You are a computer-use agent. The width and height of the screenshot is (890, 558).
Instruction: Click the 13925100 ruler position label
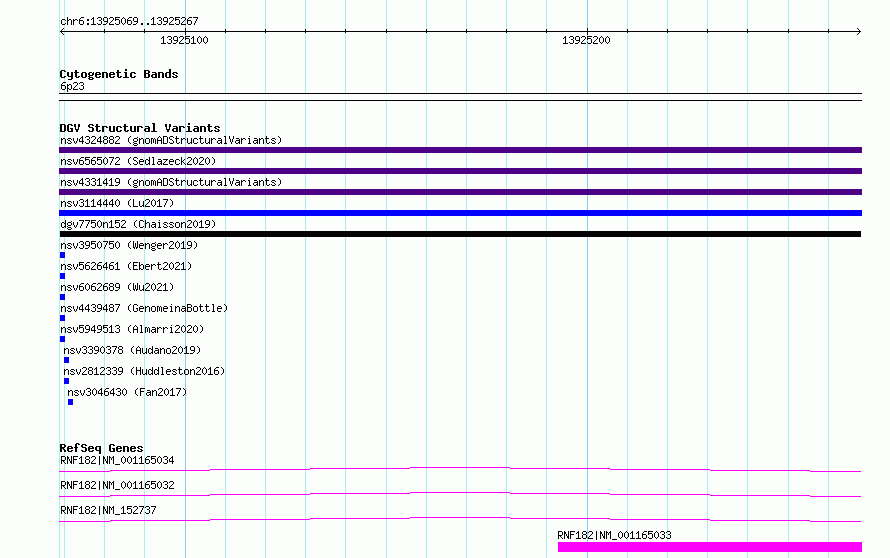click(x=184, y=40)
